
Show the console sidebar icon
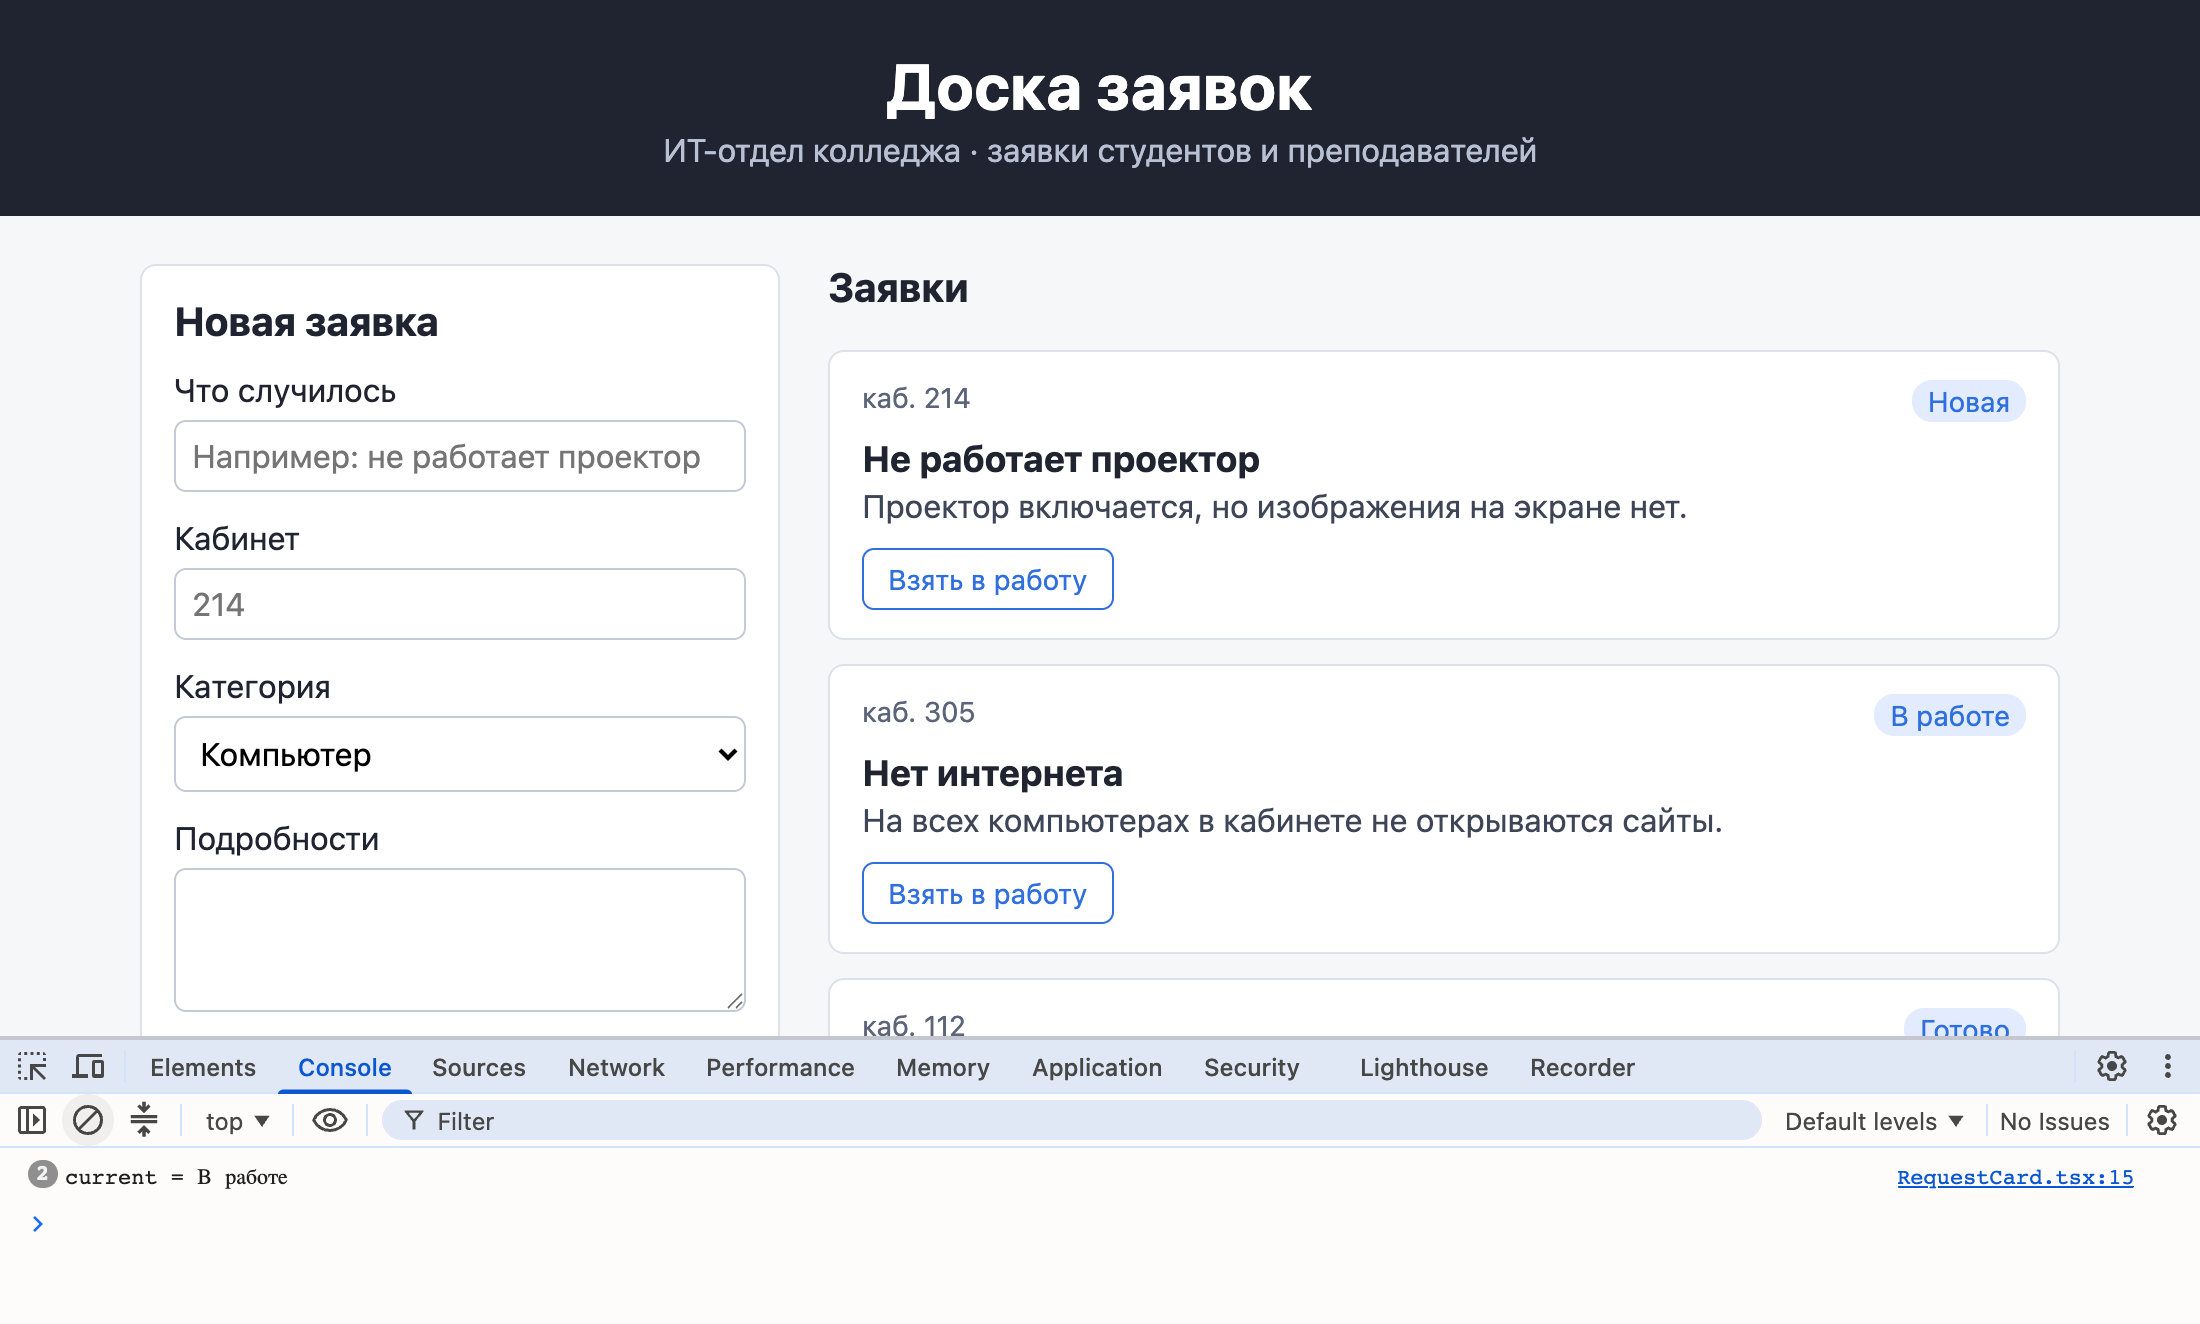click(x=32, y=1121)
